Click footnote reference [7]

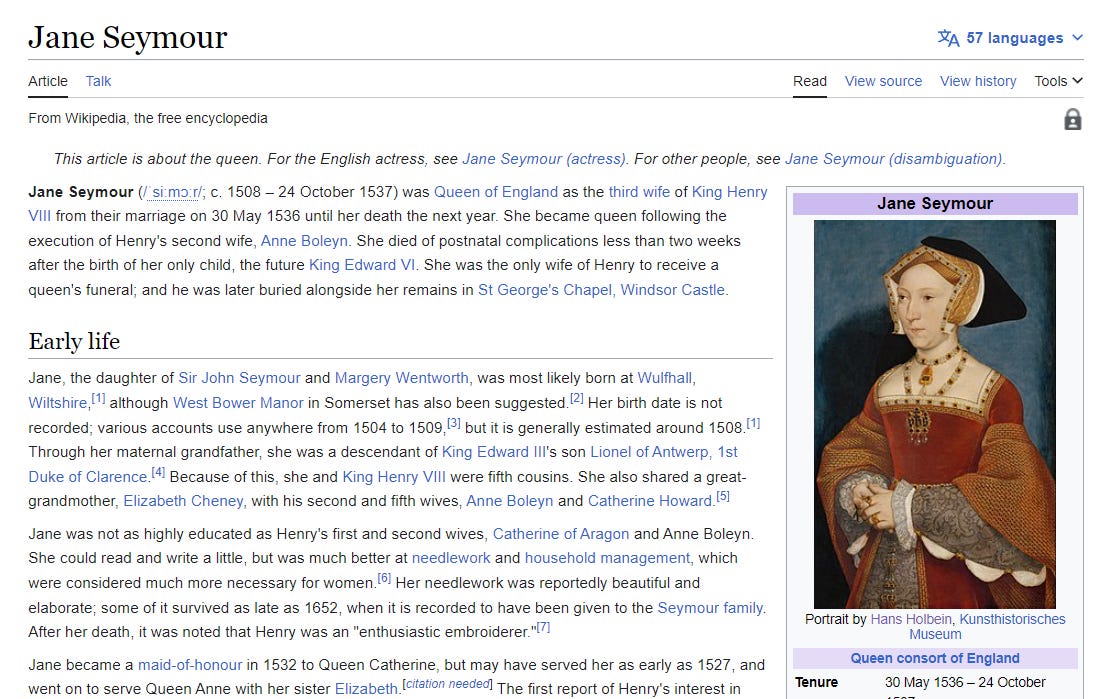(x=543, y=627)
